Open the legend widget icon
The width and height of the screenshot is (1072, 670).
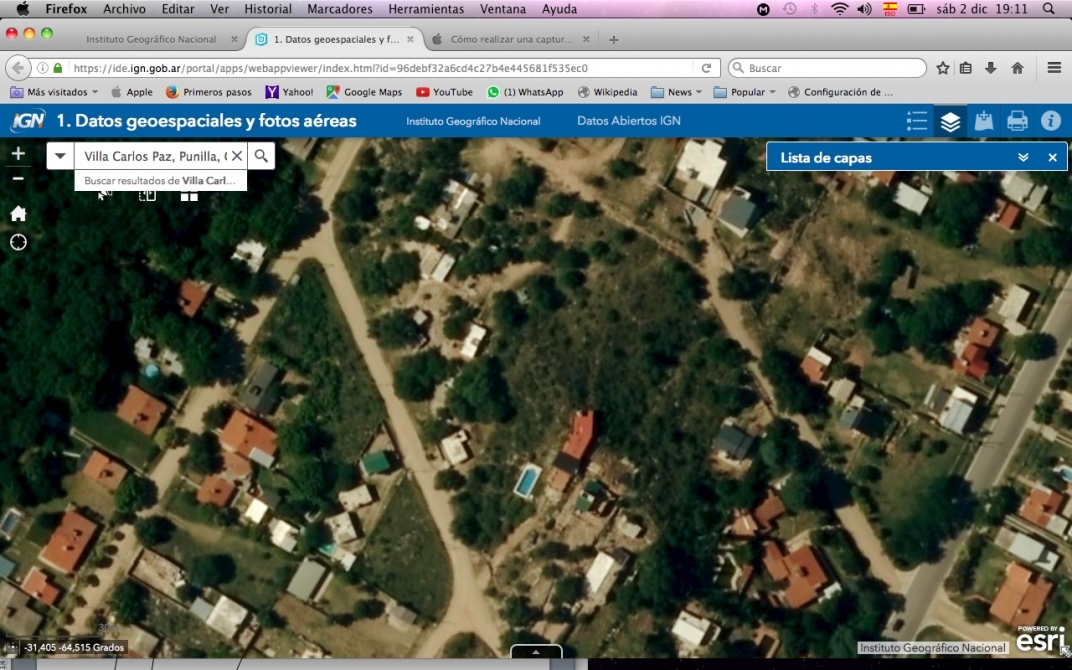(x=916, y=121)
